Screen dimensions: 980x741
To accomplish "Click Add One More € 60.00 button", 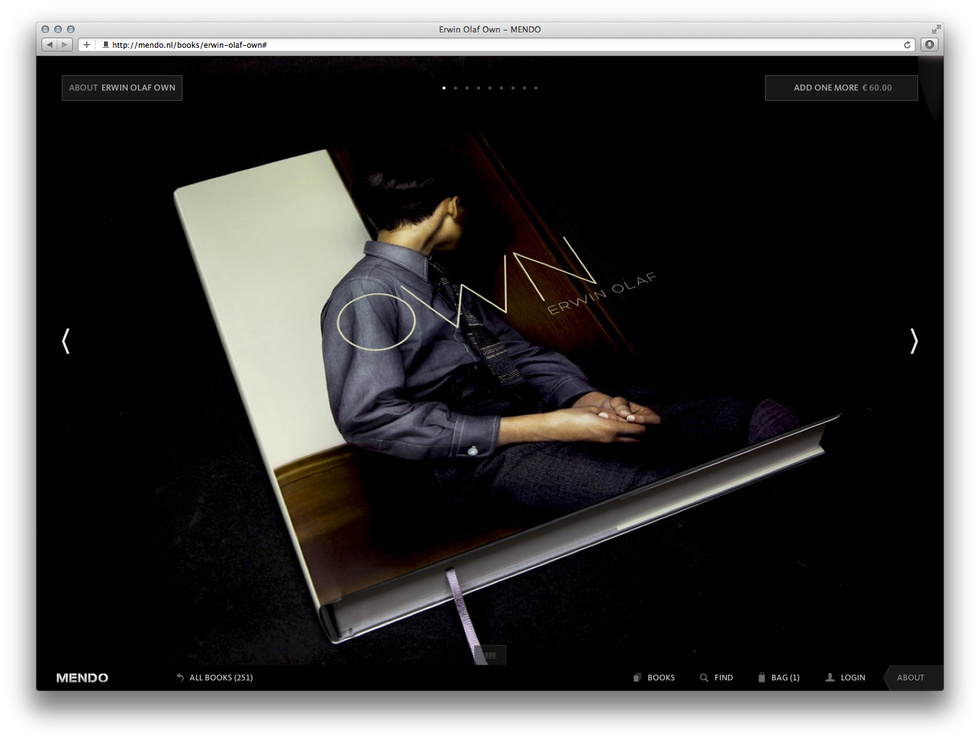I will [x=841, y=88].
